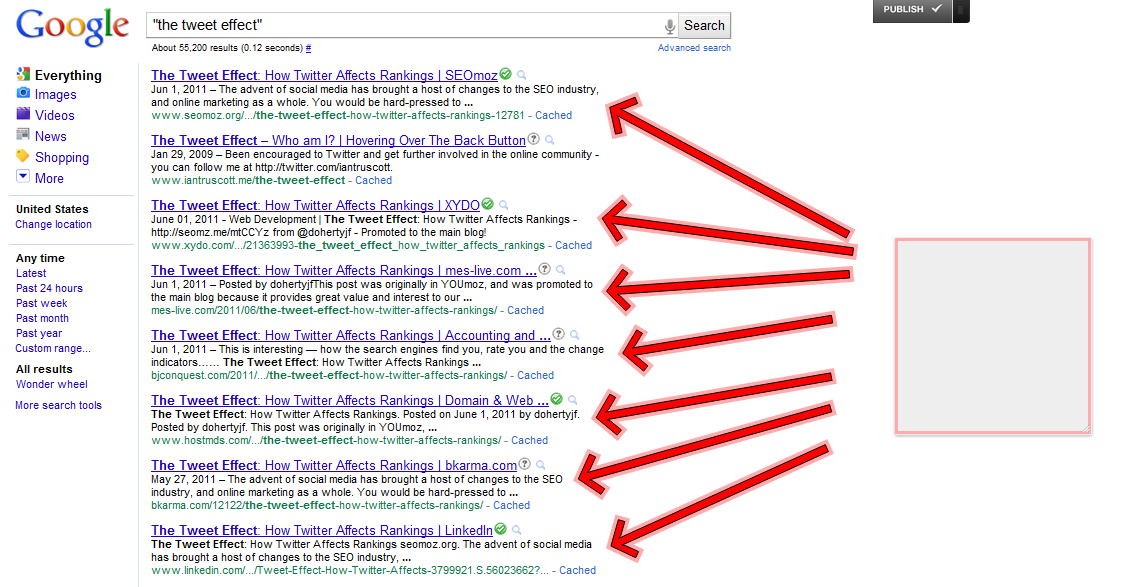Screen dimensions: 1125x587
Task: Click the # link after results count
Action: 309,48
